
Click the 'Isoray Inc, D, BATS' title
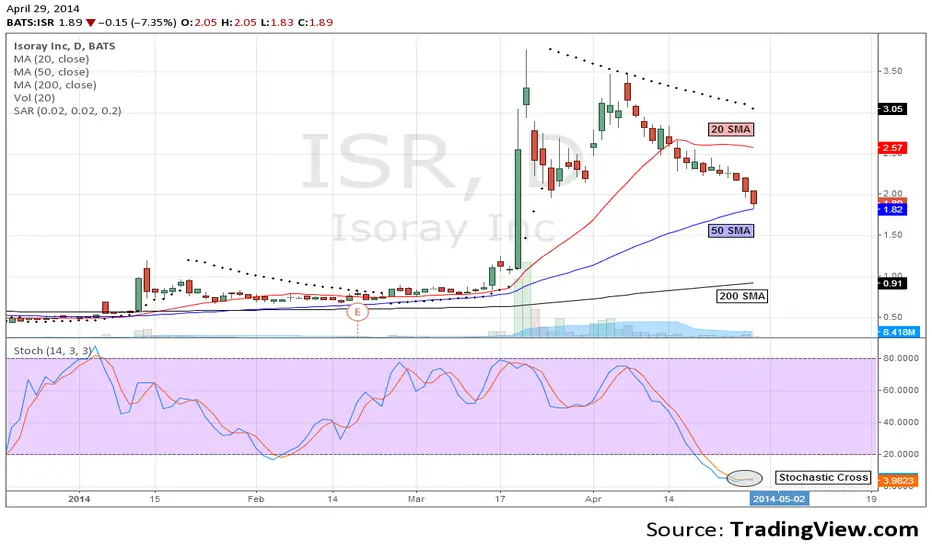pyautogui.click(x=64, y=46)
